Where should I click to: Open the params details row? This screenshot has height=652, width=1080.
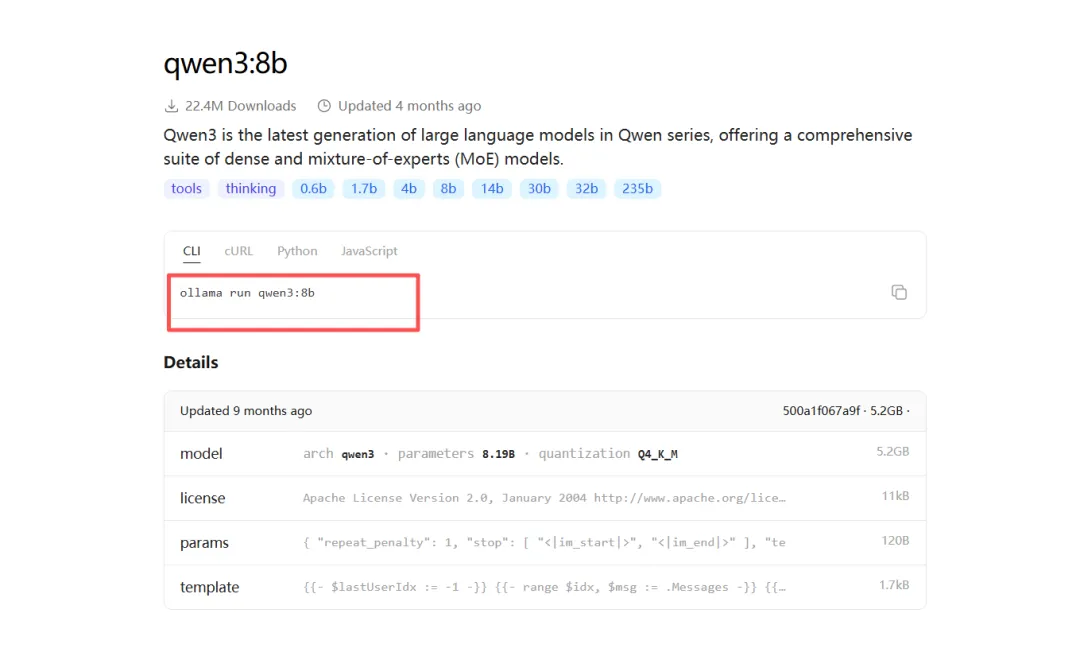545,543
